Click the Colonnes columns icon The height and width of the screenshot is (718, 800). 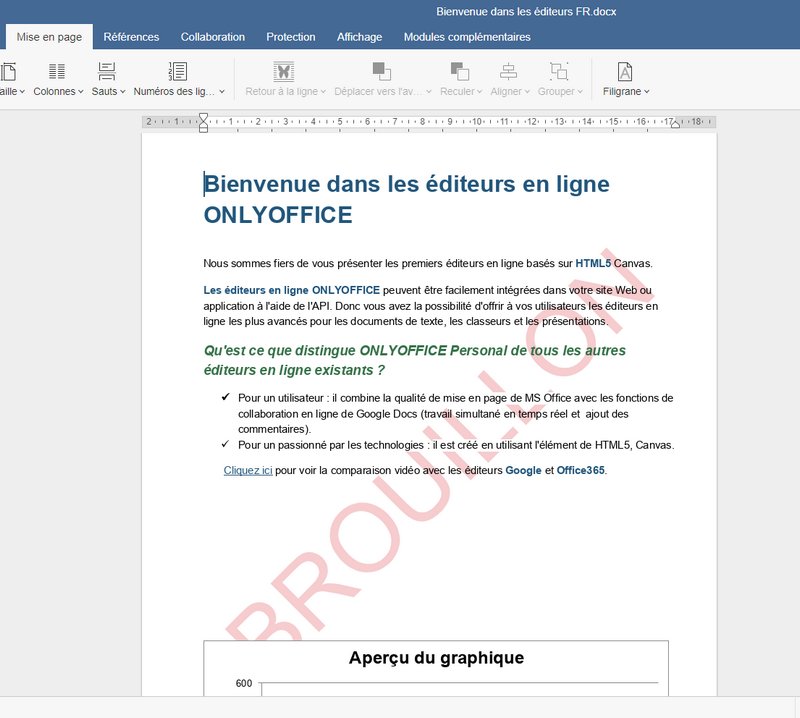pos(57,71)
